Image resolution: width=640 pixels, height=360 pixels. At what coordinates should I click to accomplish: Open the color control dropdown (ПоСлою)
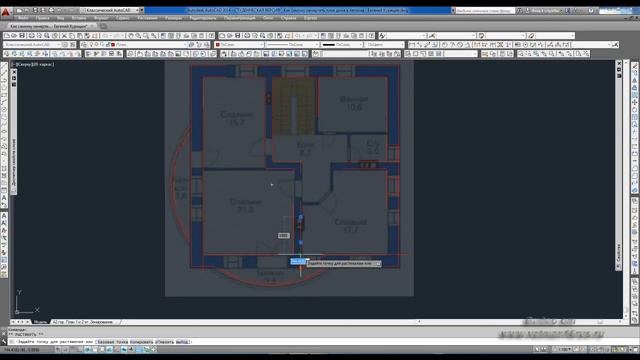[240, 44]
